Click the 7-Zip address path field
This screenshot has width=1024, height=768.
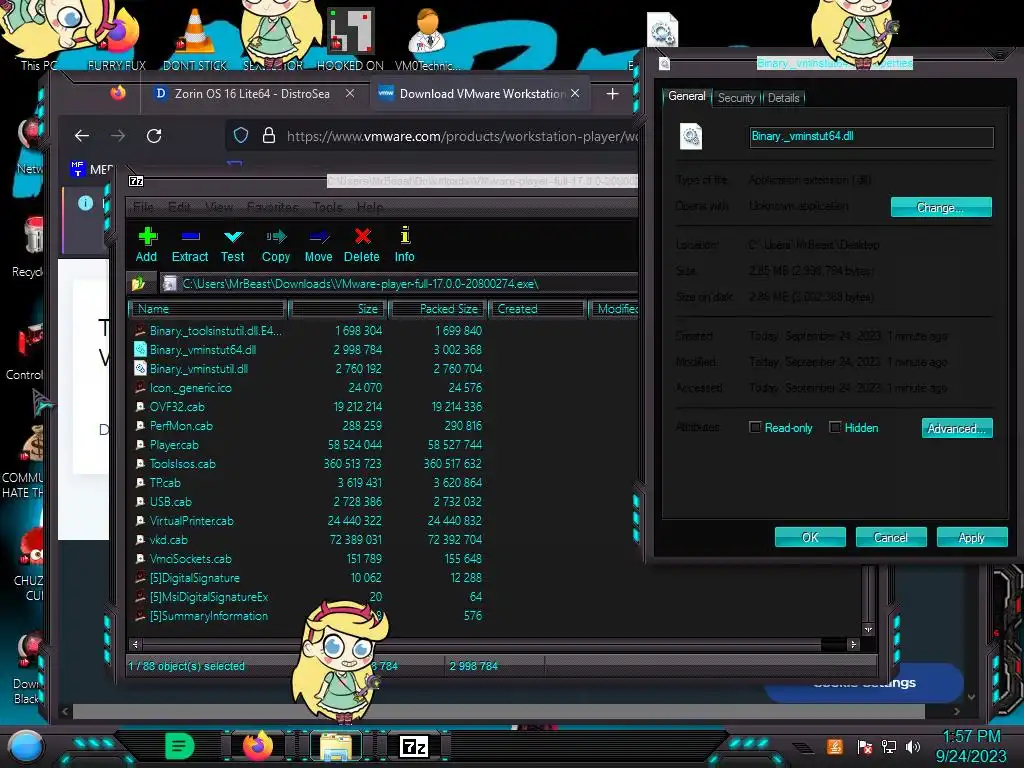point(400,283)
